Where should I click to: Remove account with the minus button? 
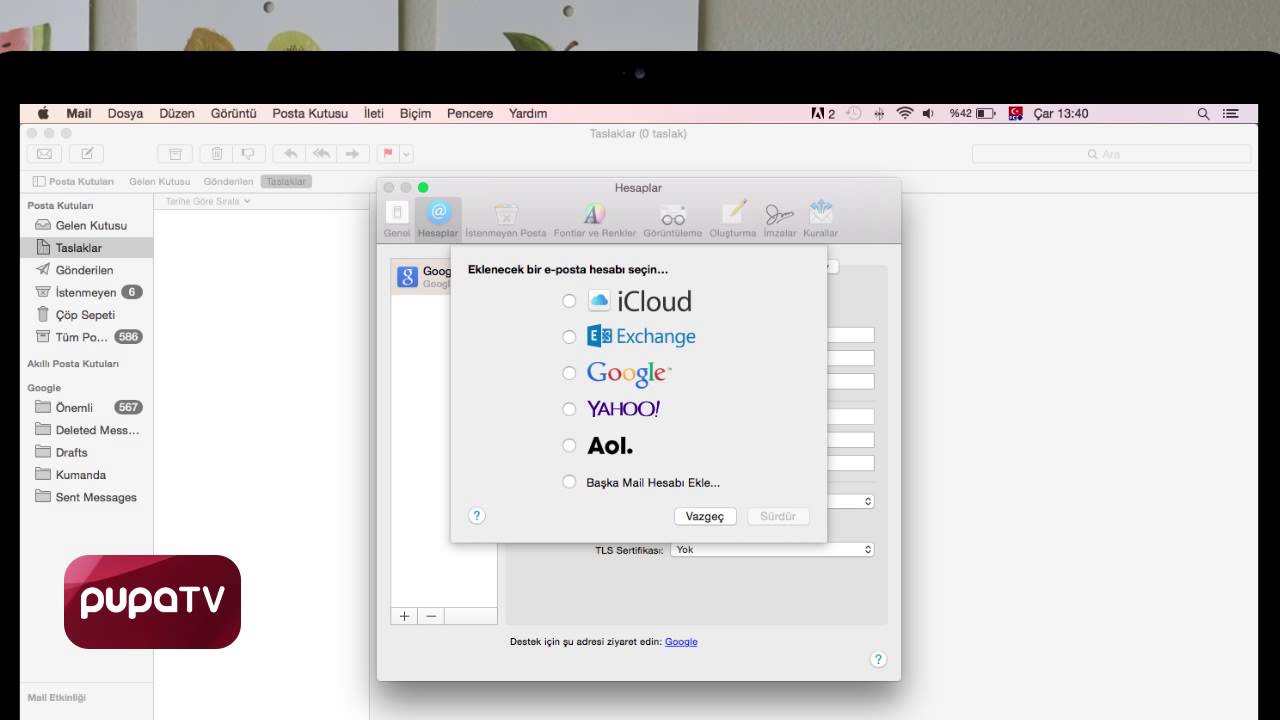pos(431,616)
